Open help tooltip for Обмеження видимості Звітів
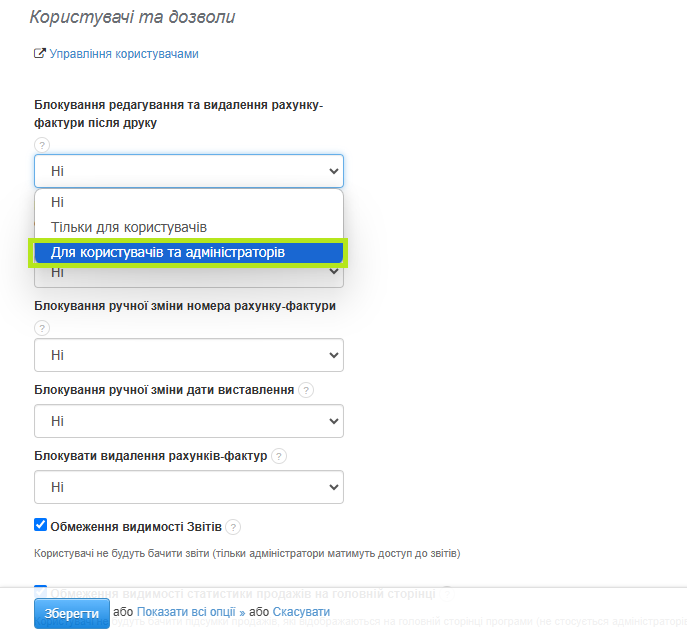The image size is (687, 635). [x=233, y=527]
